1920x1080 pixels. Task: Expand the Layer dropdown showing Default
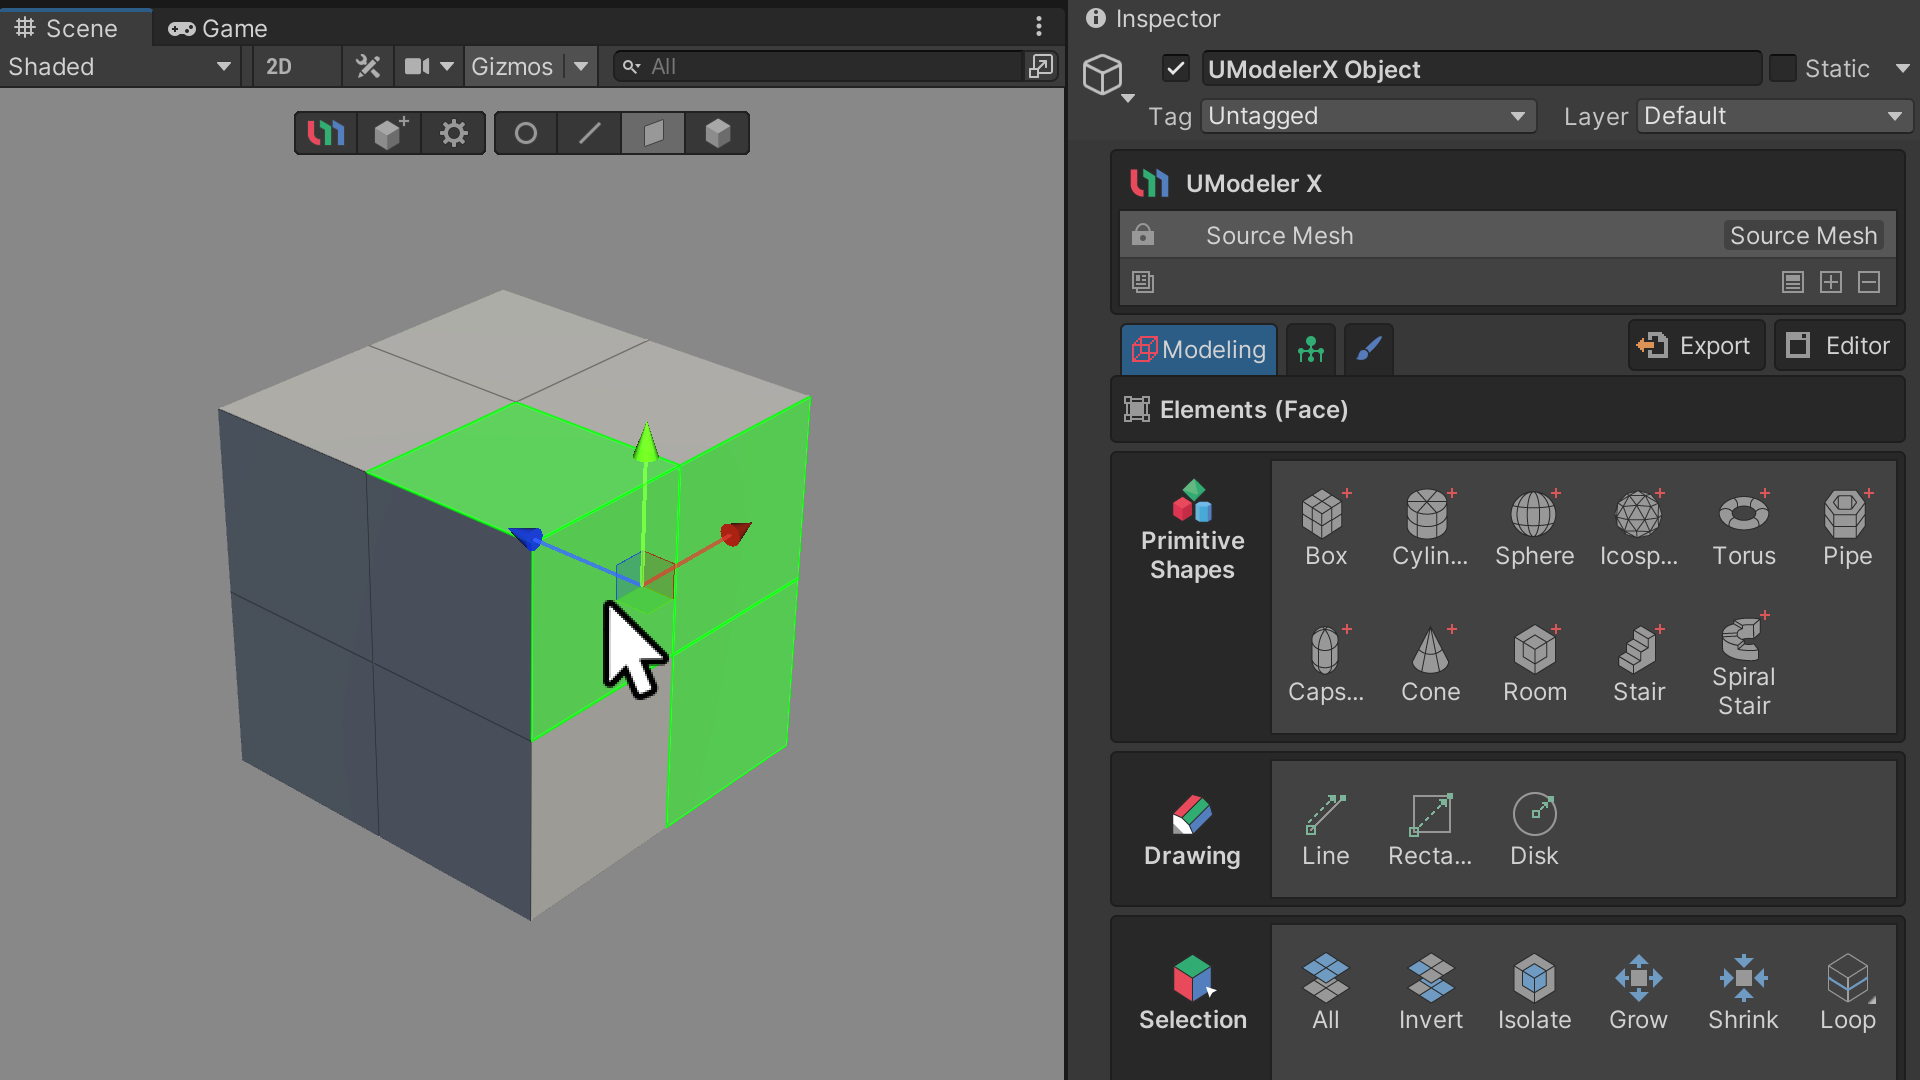pyautogui.click(x=1773, y=116)
